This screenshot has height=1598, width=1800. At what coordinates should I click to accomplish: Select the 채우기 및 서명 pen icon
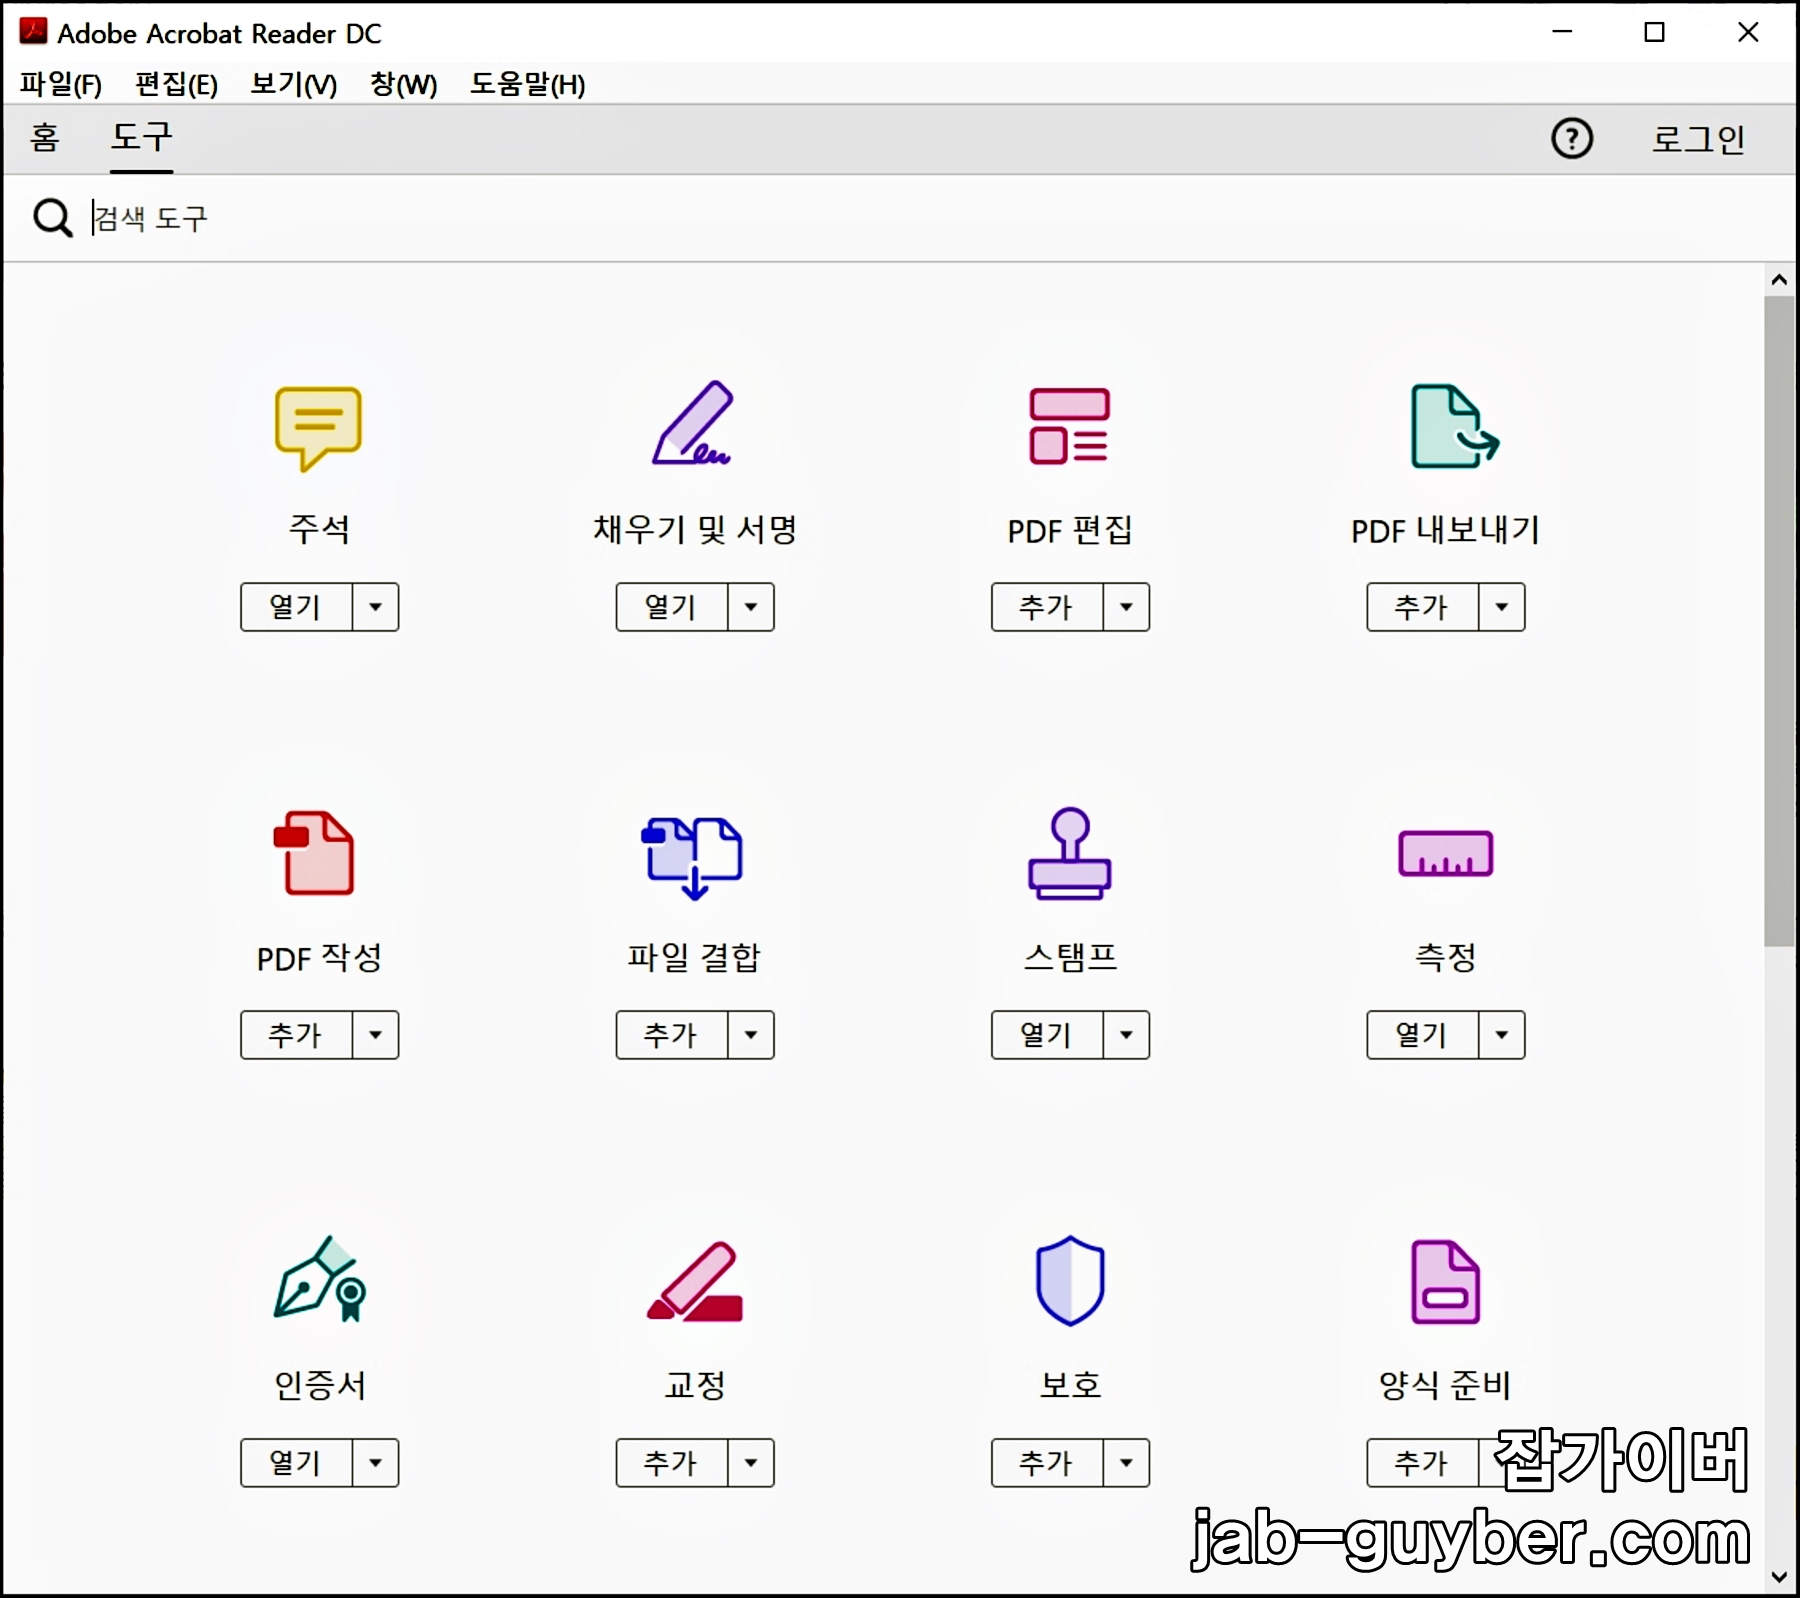pos(693,423)
